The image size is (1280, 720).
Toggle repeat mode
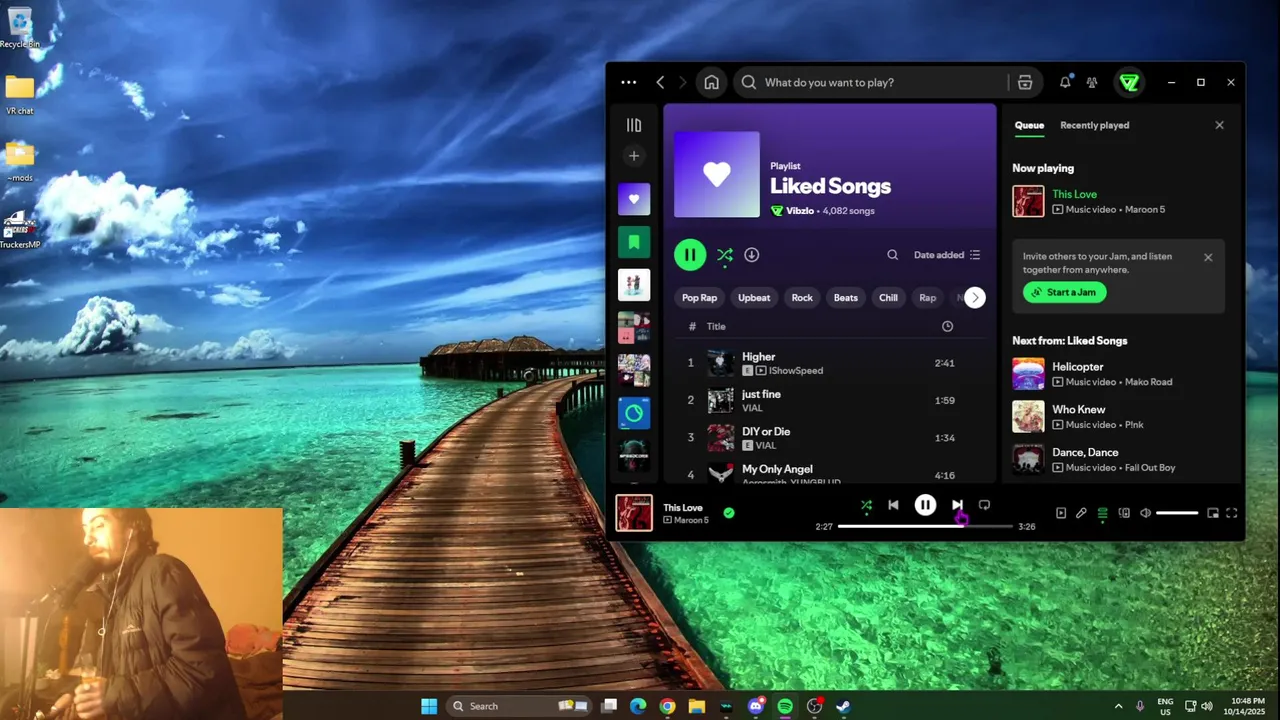click(984, 506)
